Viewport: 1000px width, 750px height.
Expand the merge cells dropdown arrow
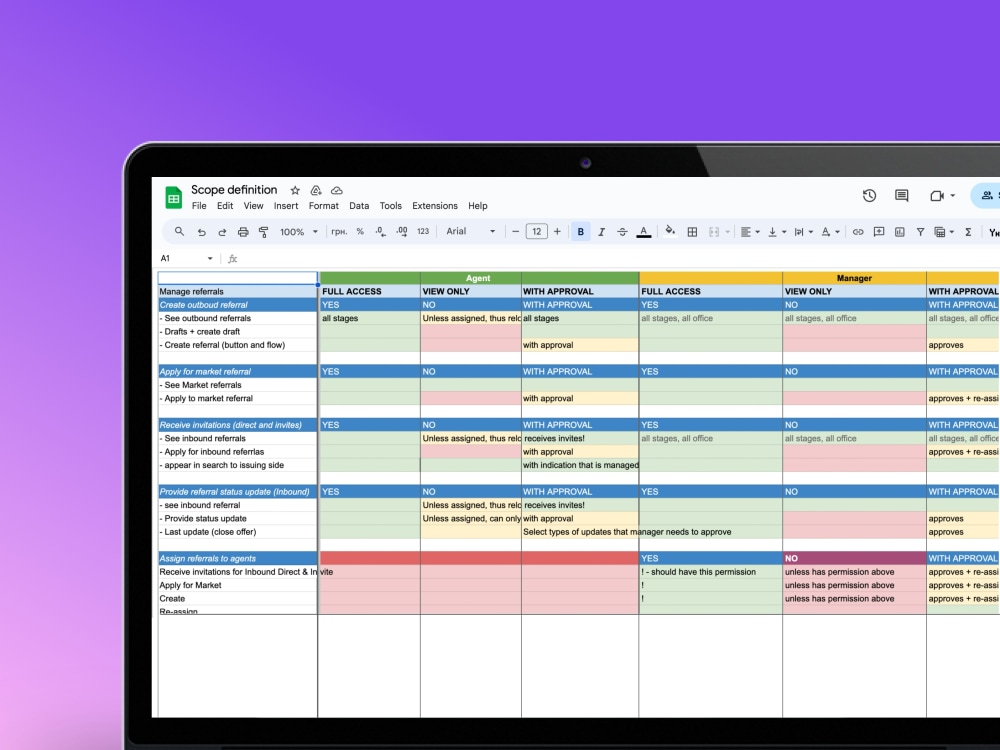(x=728, y=232)
